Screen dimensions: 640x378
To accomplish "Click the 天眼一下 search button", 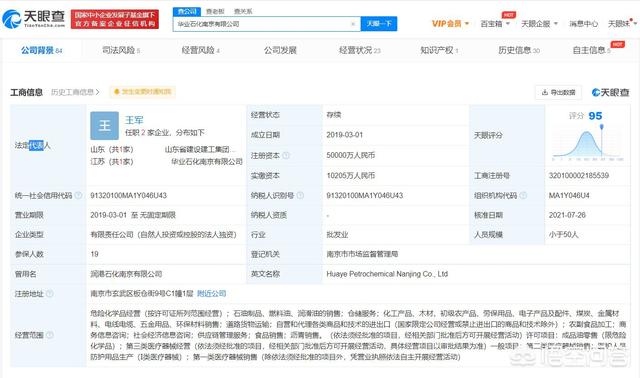I will pos(379,24).
